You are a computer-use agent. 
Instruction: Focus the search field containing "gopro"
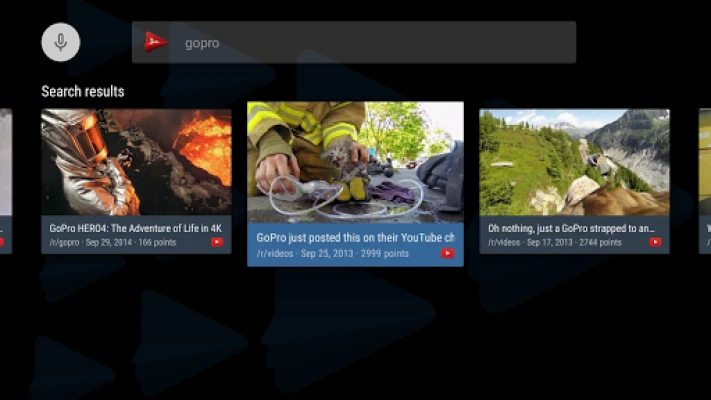354,42
